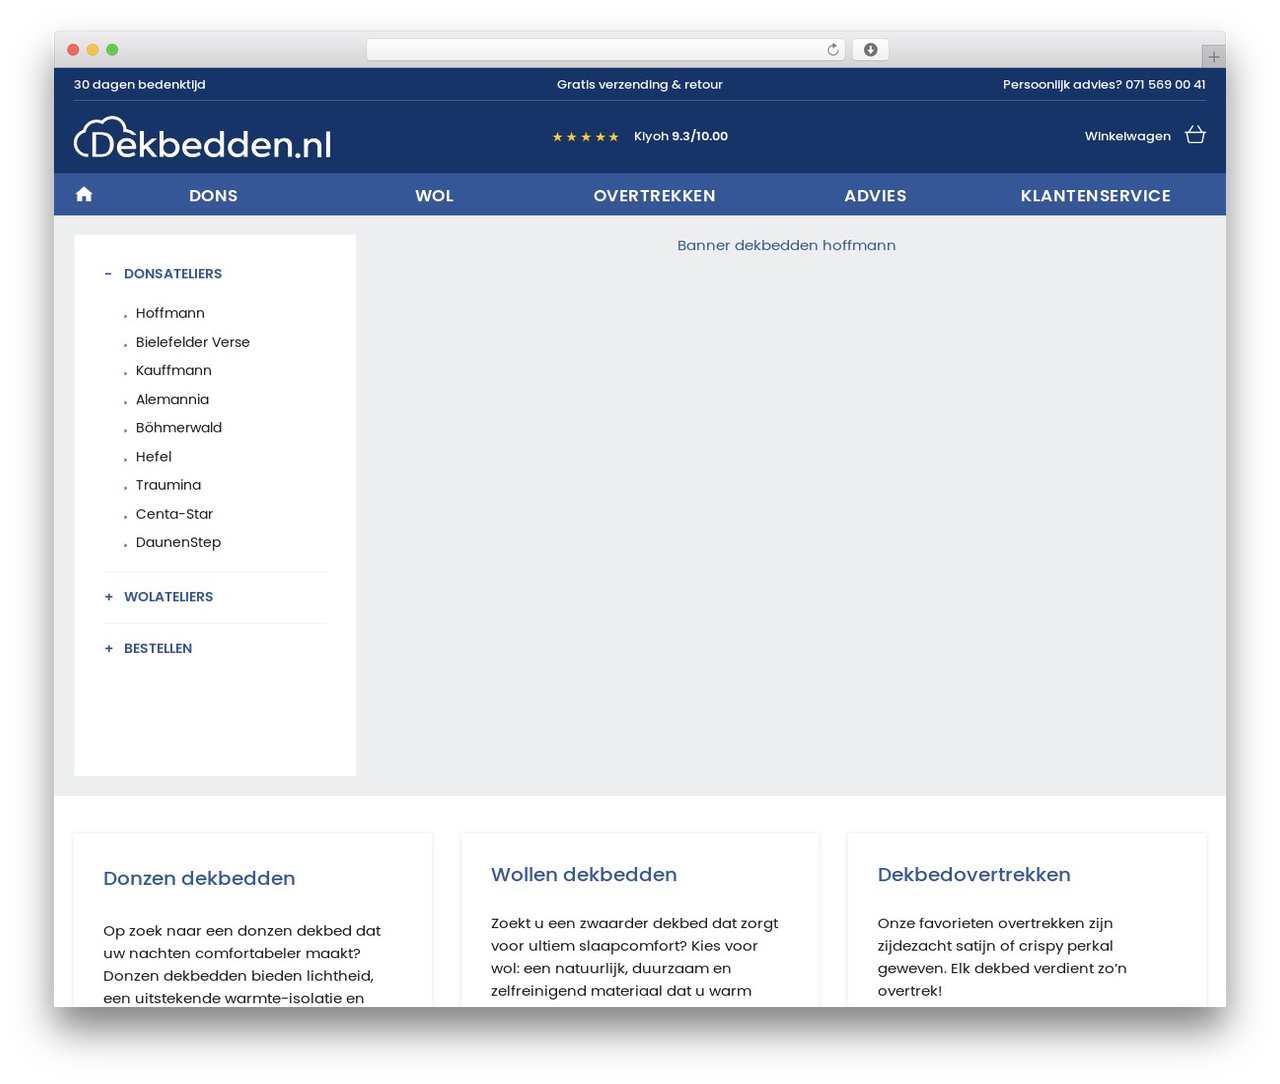Open the Wol menu
This screenshot has width=1280, height=1084.
point(434,196)
